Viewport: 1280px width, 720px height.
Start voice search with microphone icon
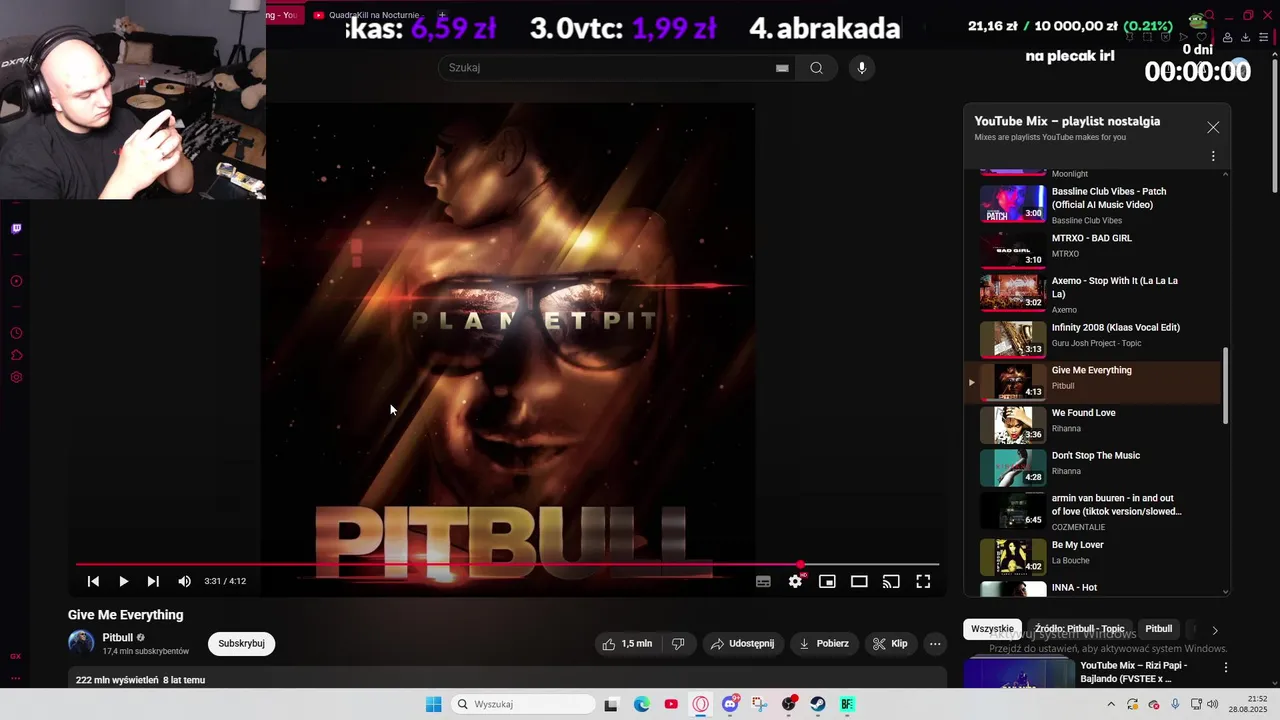[862, 68]
